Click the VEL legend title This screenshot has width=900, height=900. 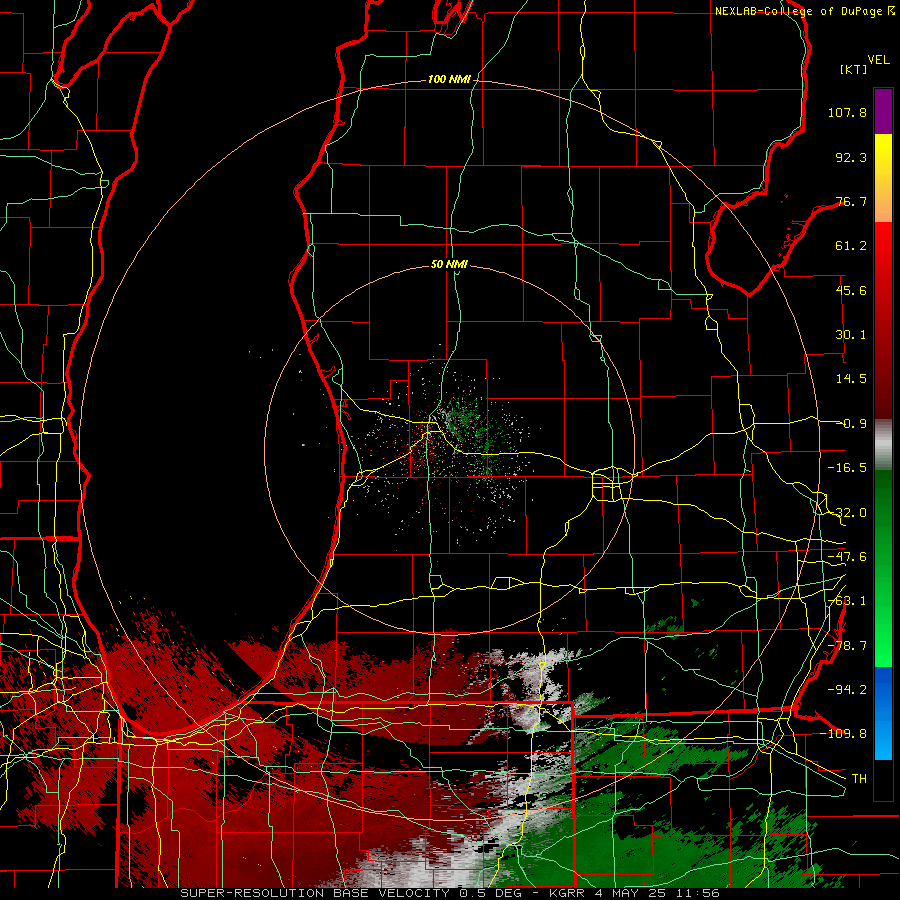879,60
